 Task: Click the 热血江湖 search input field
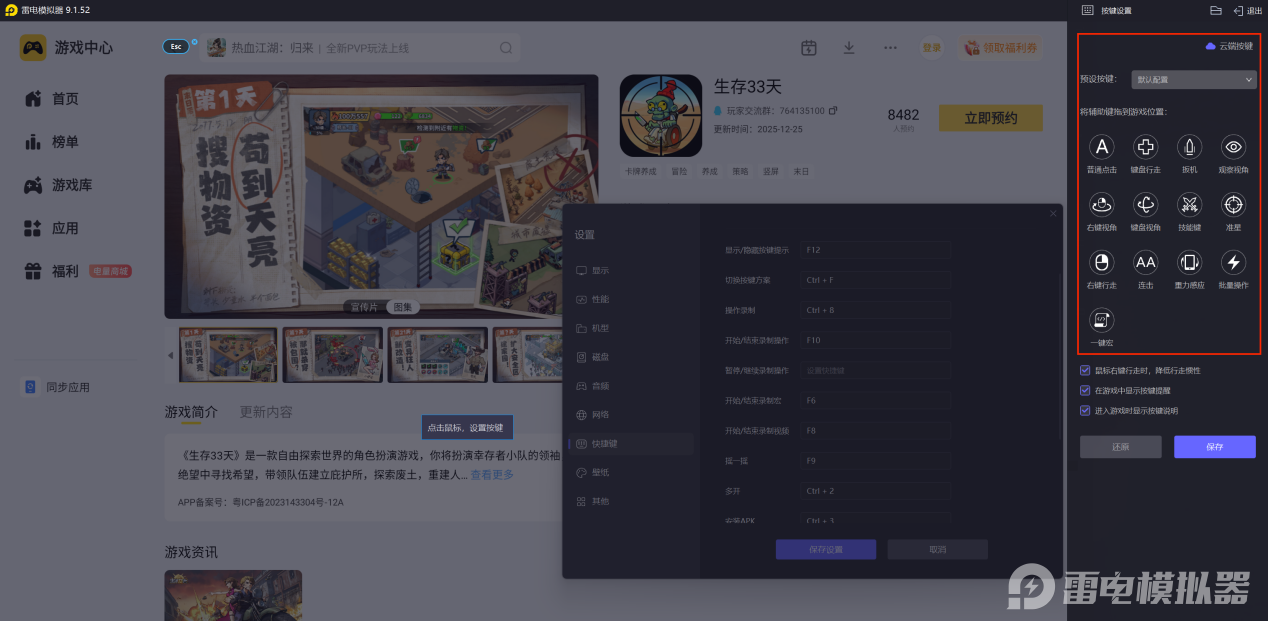pyautogui.click(x=360, y=47)
